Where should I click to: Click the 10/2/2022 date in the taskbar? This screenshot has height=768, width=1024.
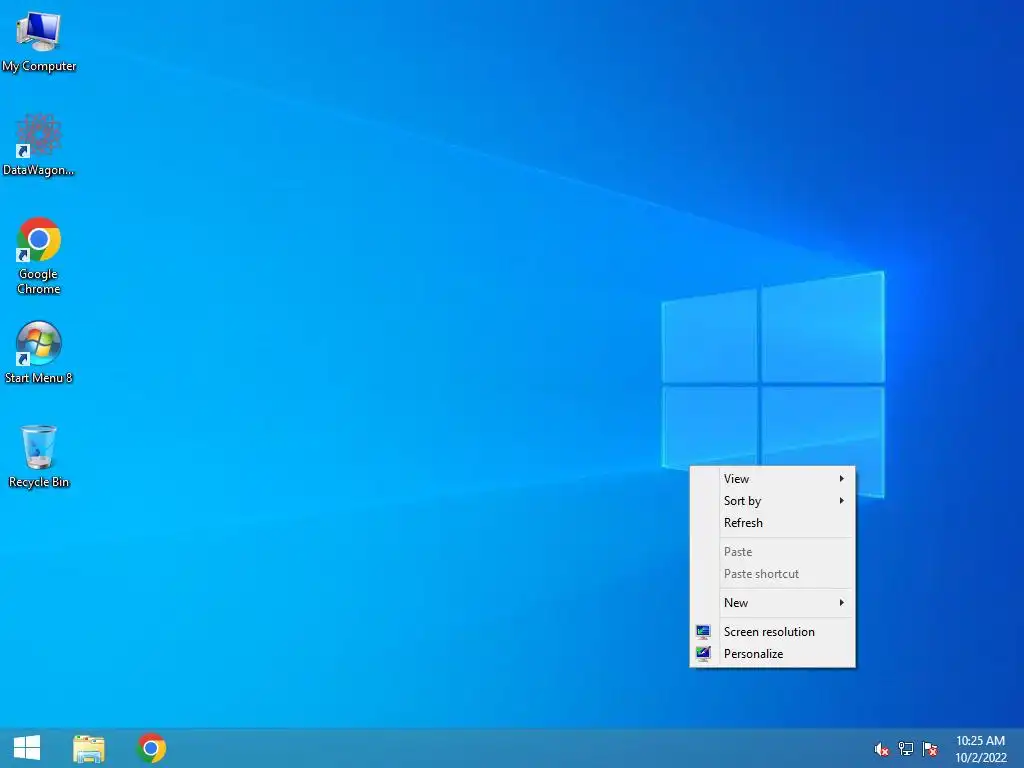click(x=981, y=758)
